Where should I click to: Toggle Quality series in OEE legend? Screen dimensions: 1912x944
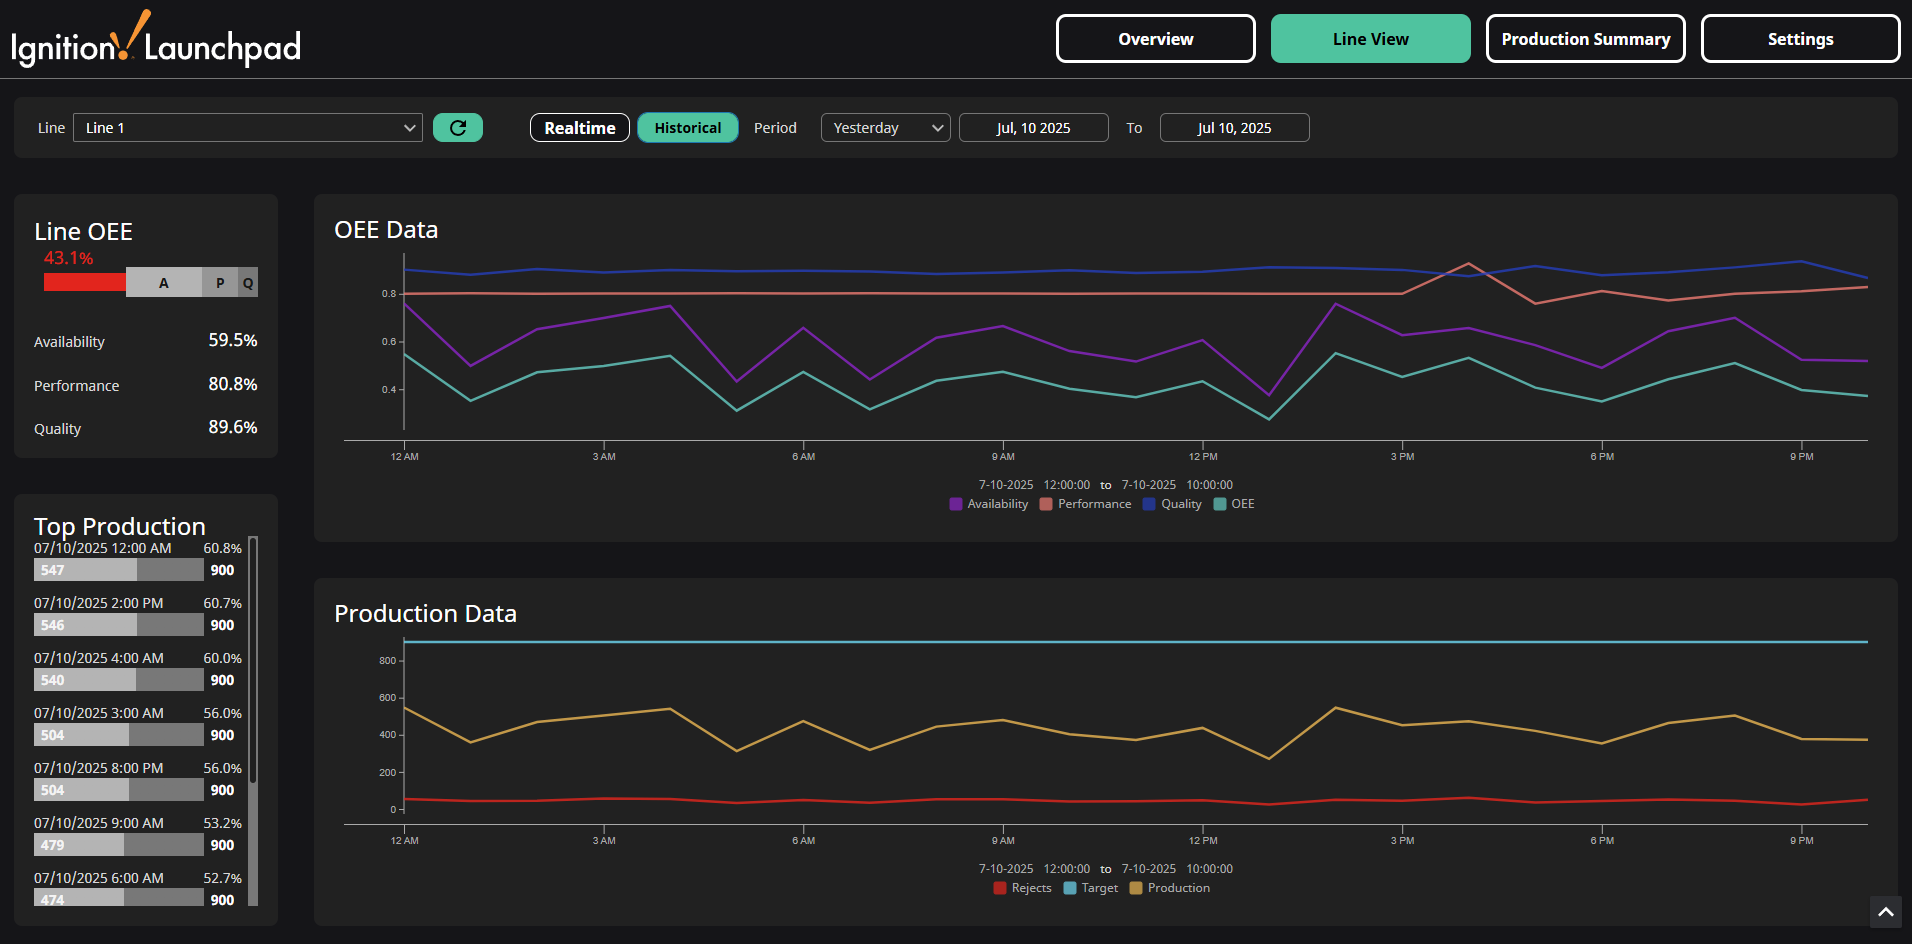(1172, 504)
